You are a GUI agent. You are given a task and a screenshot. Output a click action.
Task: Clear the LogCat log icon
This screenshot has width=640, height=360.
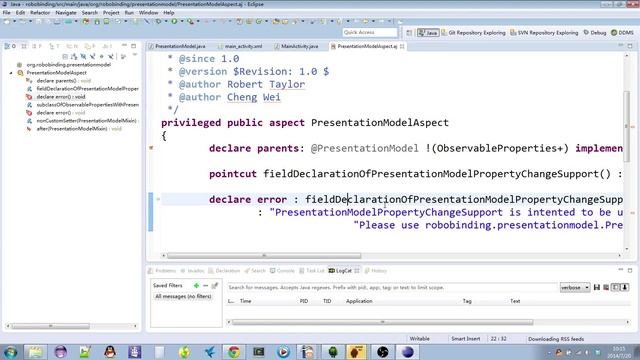click(x=606, y=287)
